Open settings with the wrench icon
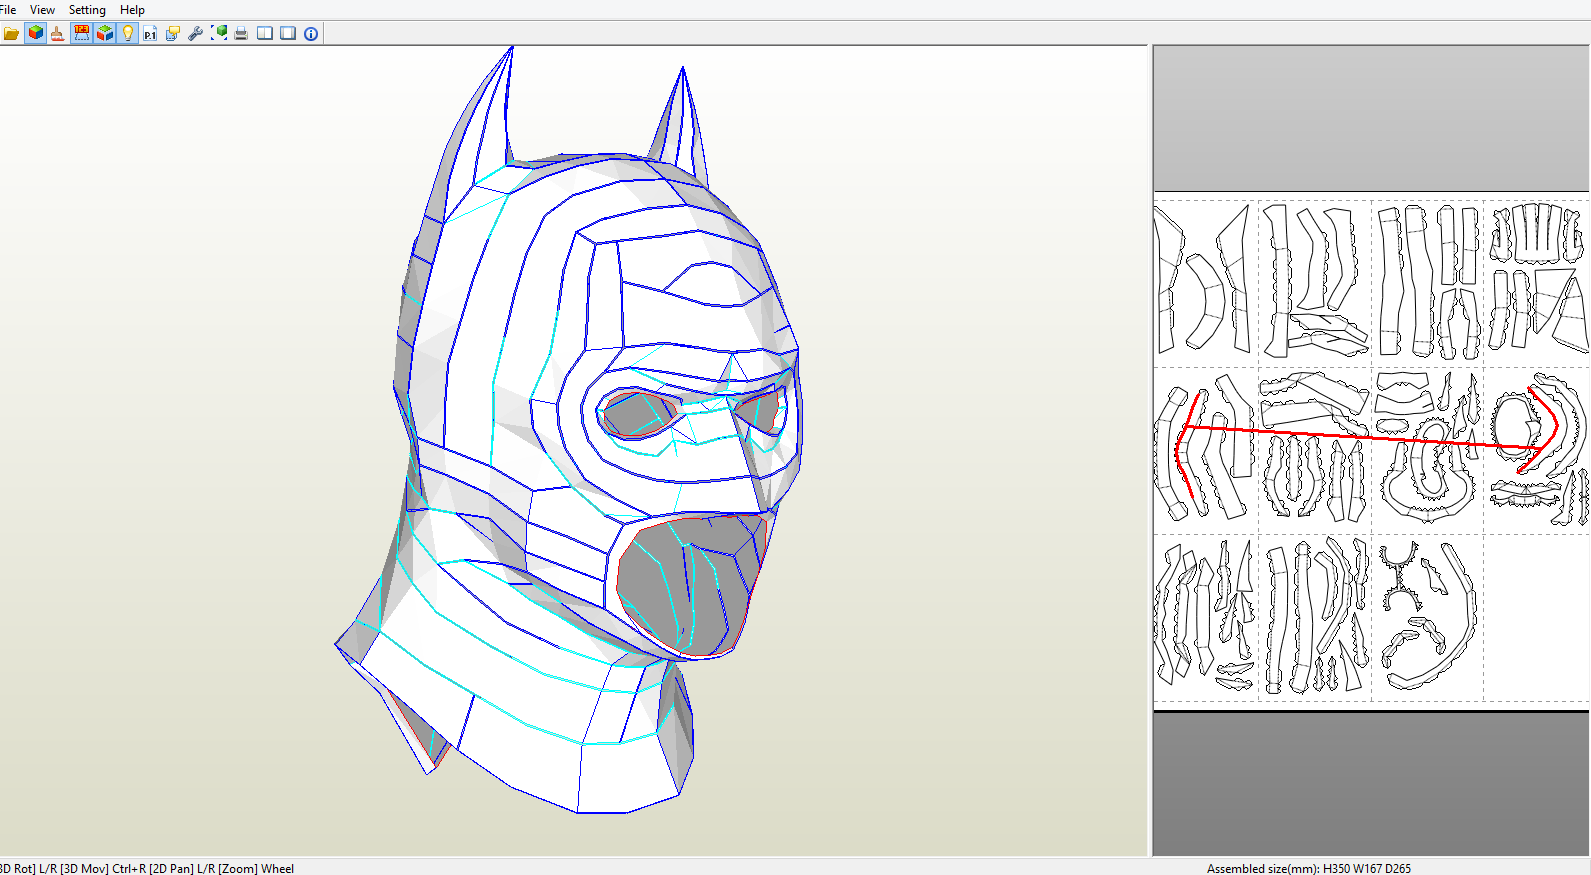The width and height of the screenshot is (1591, 875). click(196, 33)
